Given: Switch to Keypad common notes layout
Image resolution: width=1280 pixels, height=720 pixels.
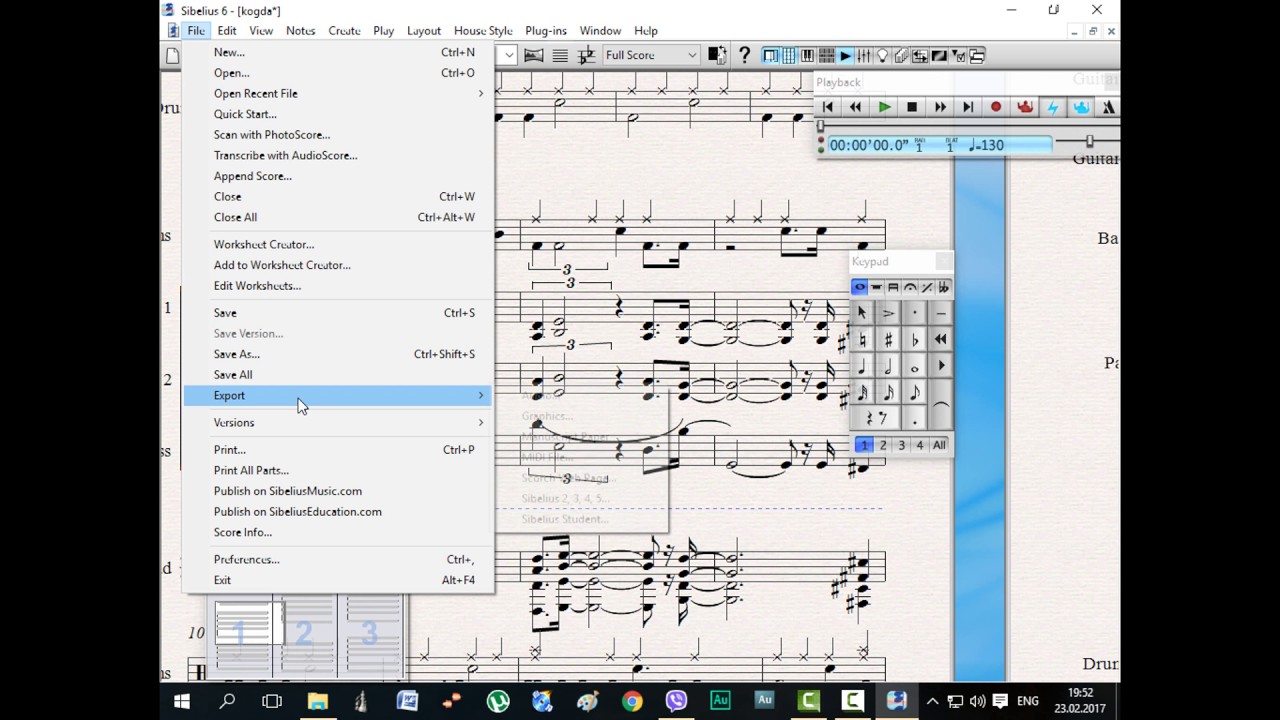Looking at the screenshot, I should coord(859,287).
